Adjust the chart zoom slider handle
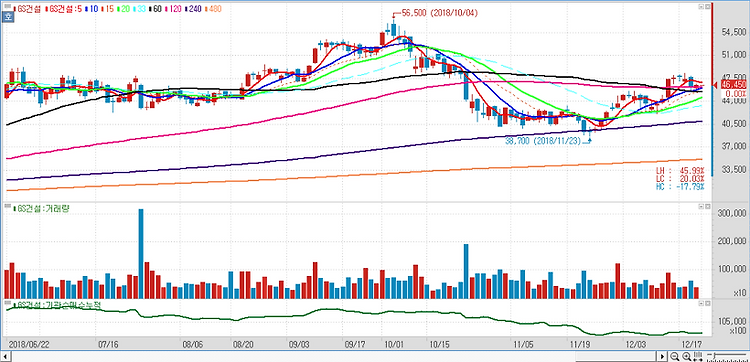Viewport: 750px width, 362px height. (x=715, y=356)
